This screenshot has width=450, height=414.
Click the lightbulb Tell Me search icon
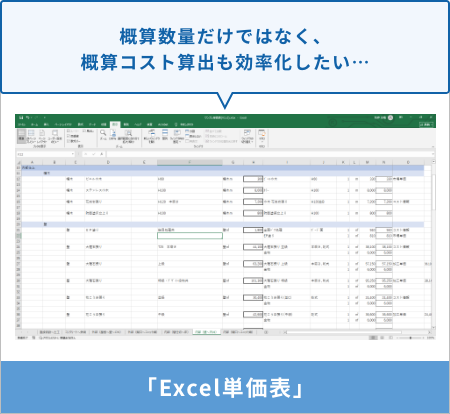tap(176, 124)
